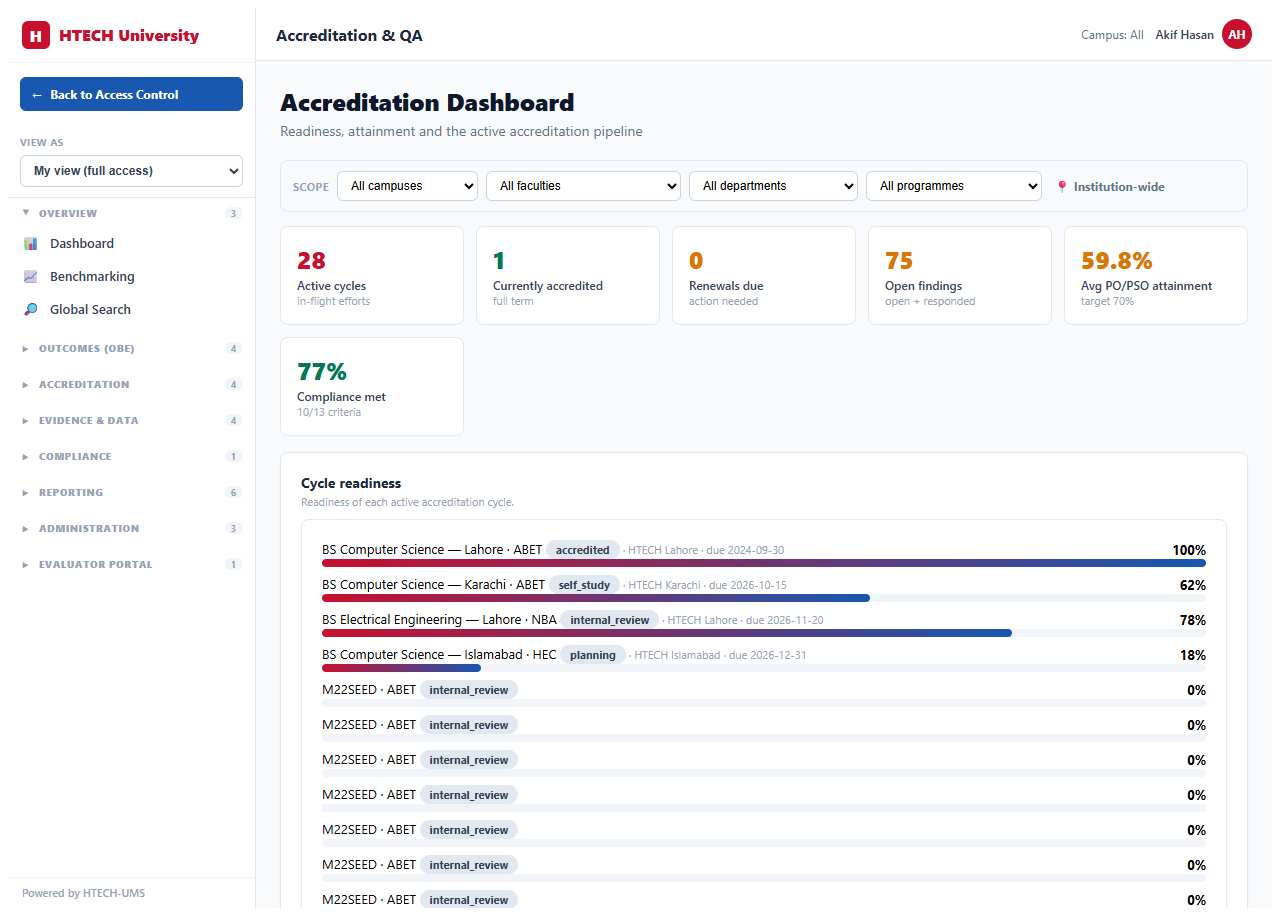Click the 62% readiness value
1280x916 pixels.
pos(1193,585)
